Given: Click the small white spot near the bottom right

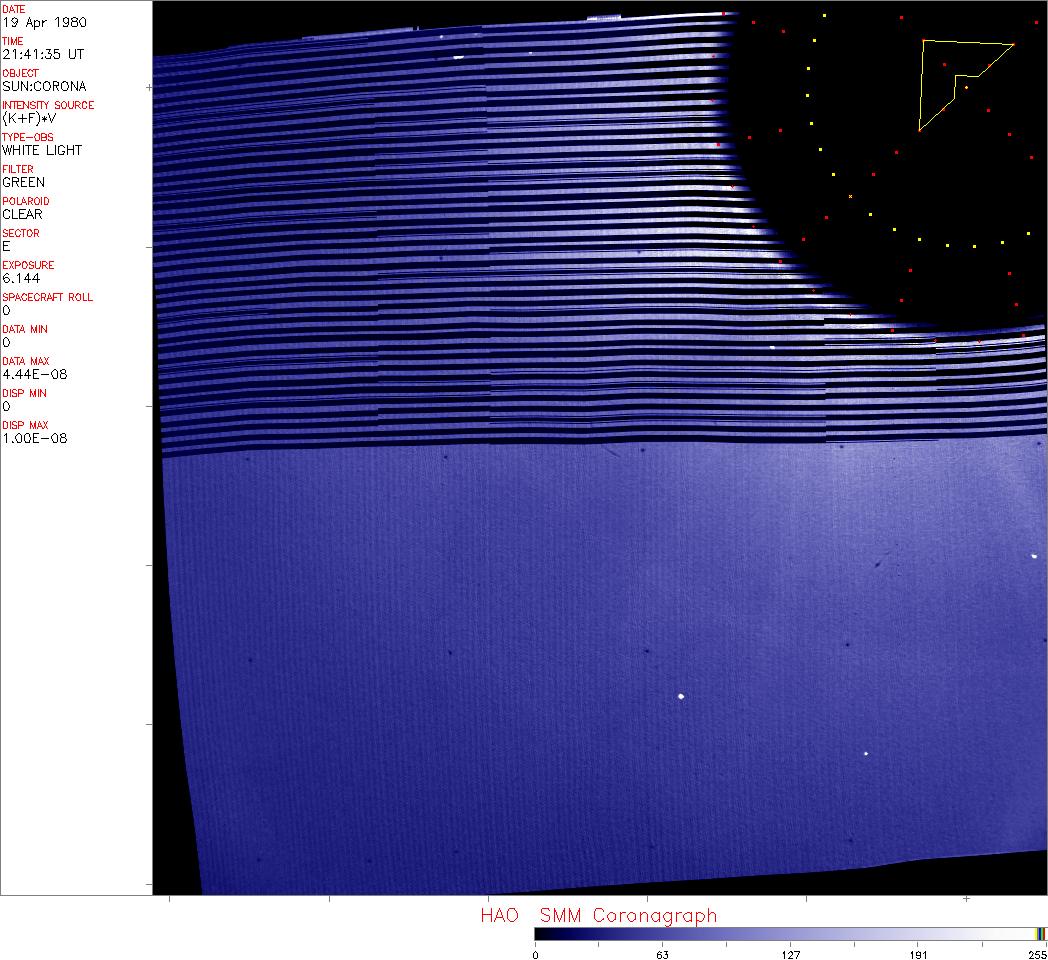Looking at the screenshot, I should click(x=866, y=753).
